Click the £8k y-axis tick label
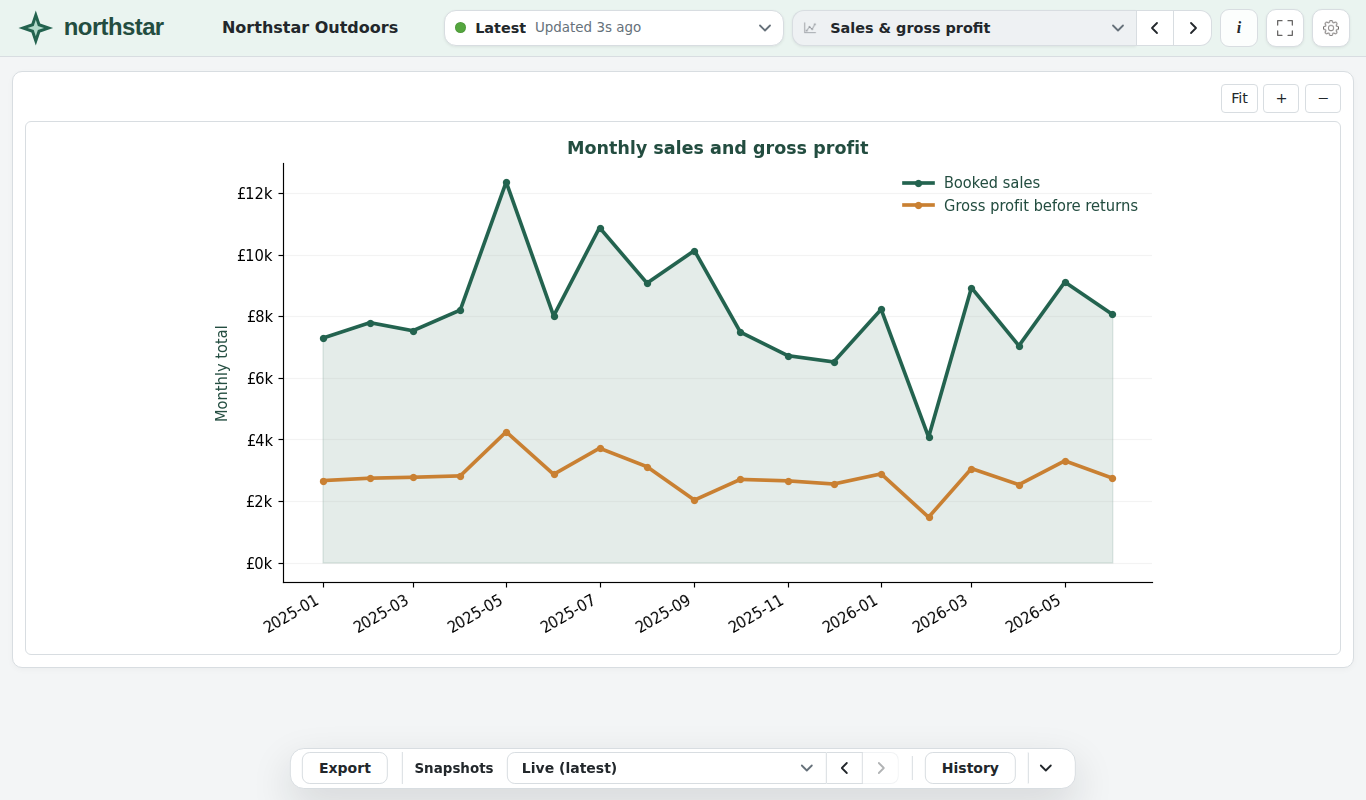Image resolution: width=1366 pixels, height=800 pixels. click(x=259, y=317)
